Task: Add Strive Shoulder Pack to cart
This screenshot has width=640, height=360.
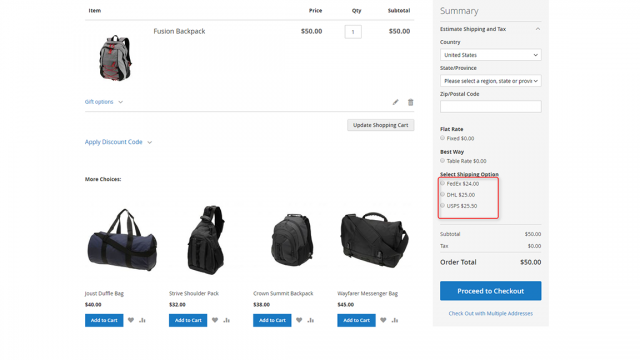Action: 188,320
